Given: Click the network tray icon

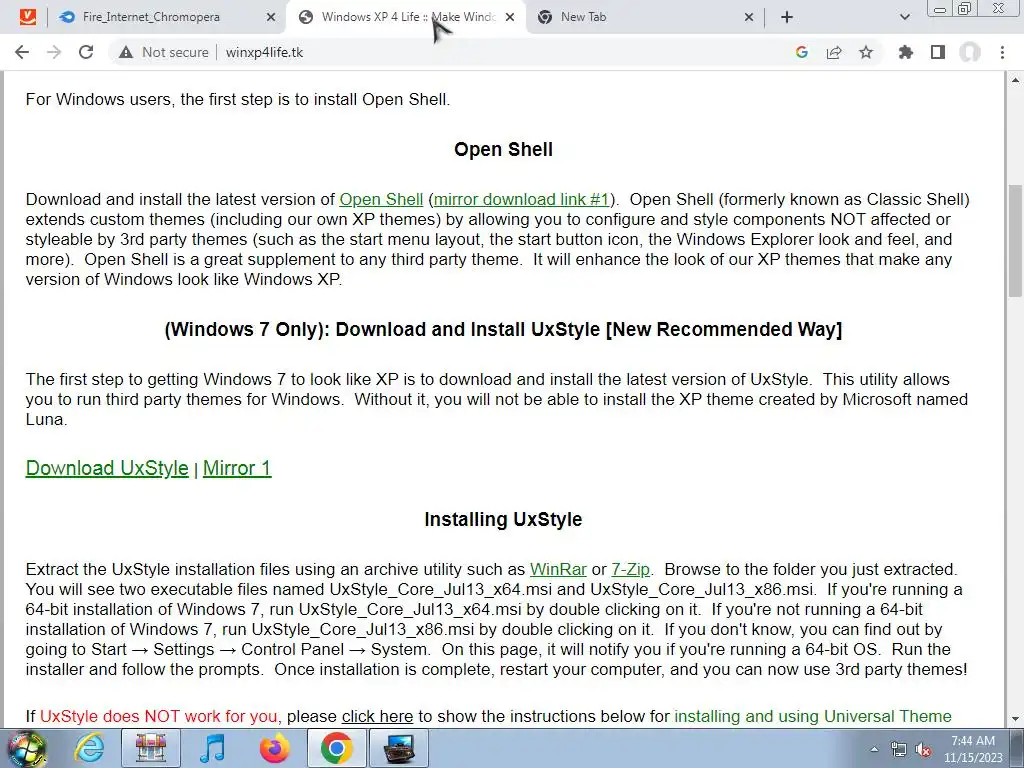Looking at the screenshot, I should (x=899, y=749).
